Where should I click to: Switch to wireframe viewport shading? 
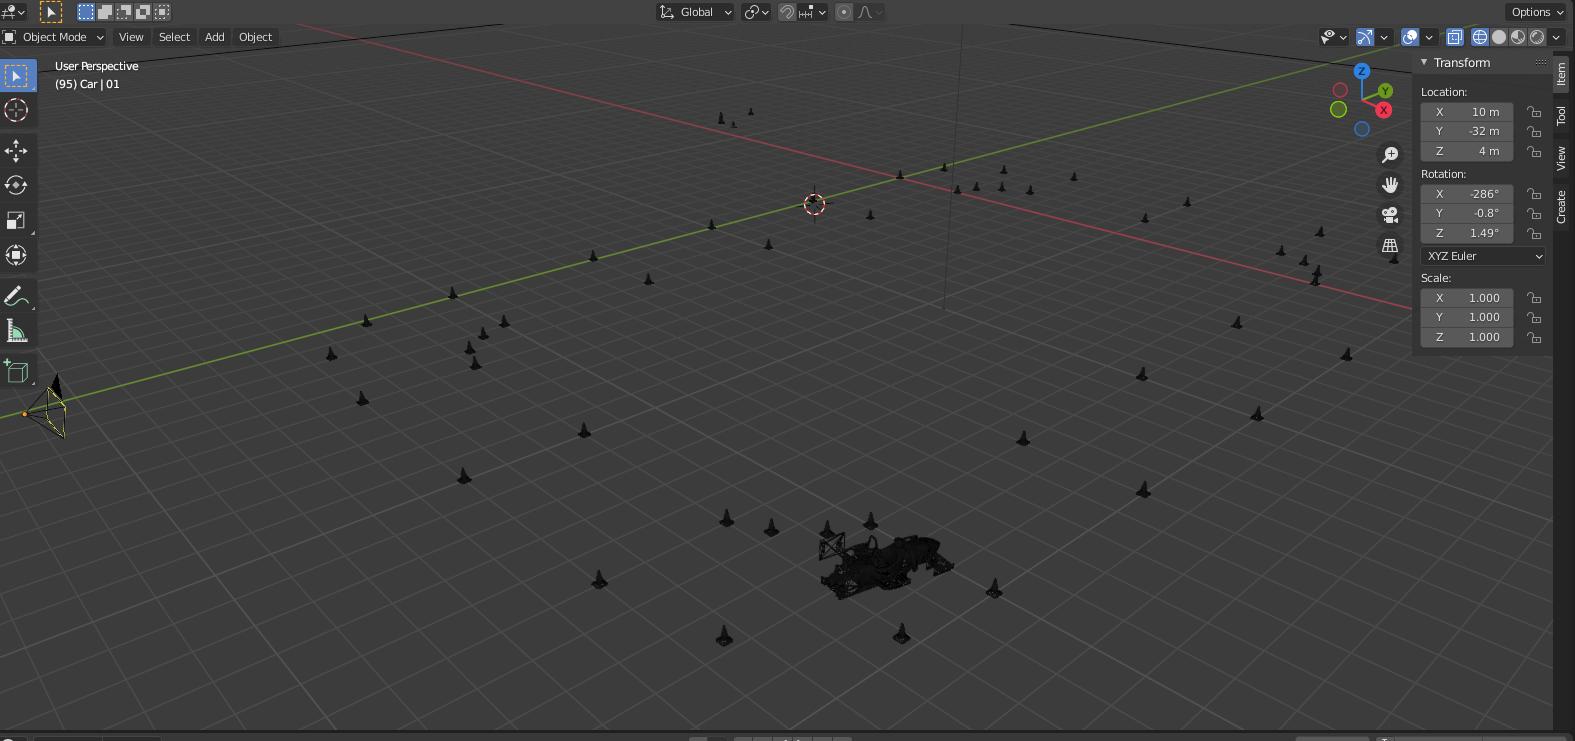tap(1480, 37)
